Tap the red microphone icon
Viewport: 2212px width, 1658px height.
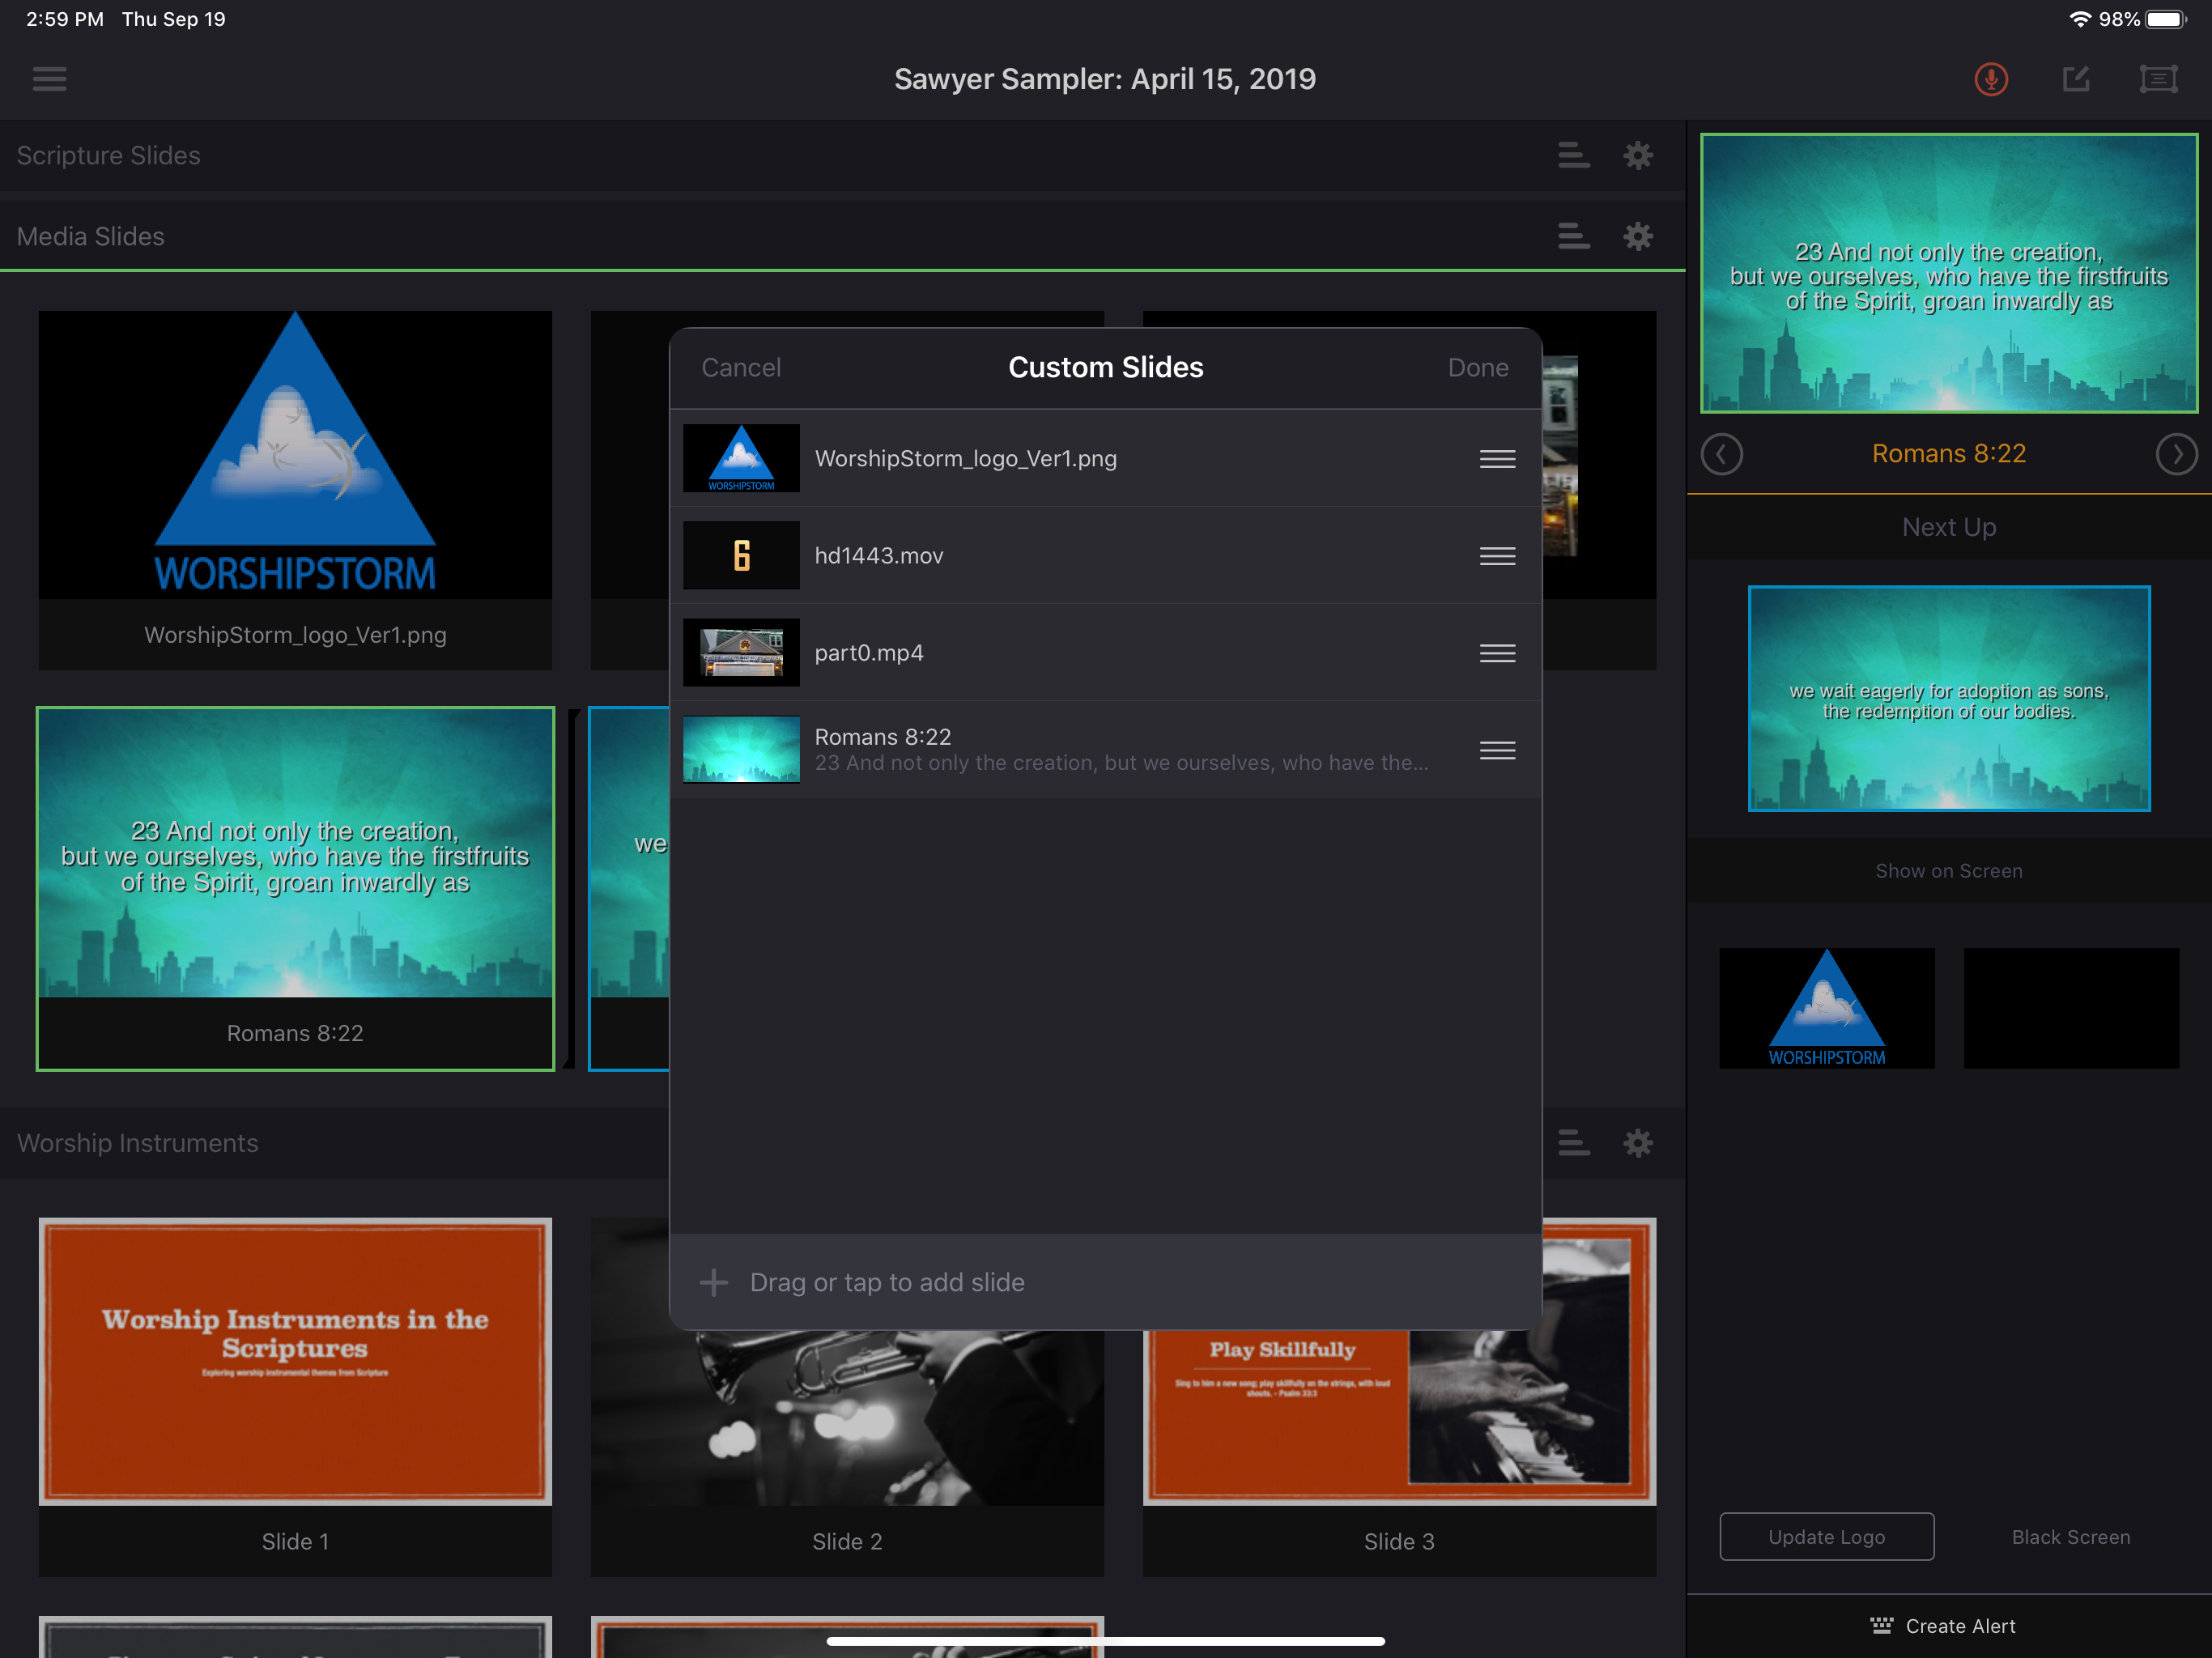click(x=1990, y=79)
